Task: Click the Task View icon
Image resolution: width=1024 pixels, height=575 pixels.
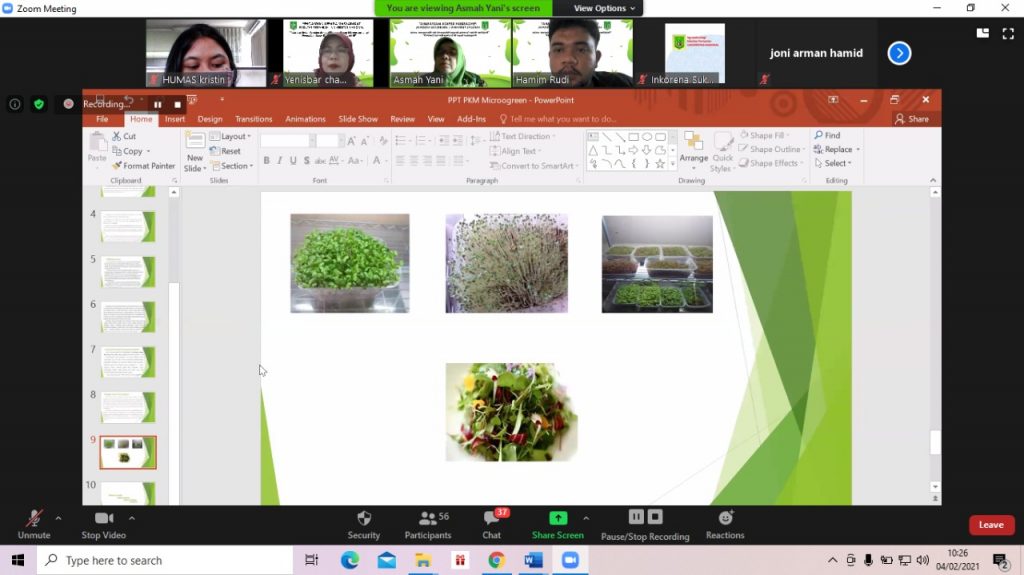Action: tap(312, 560)
